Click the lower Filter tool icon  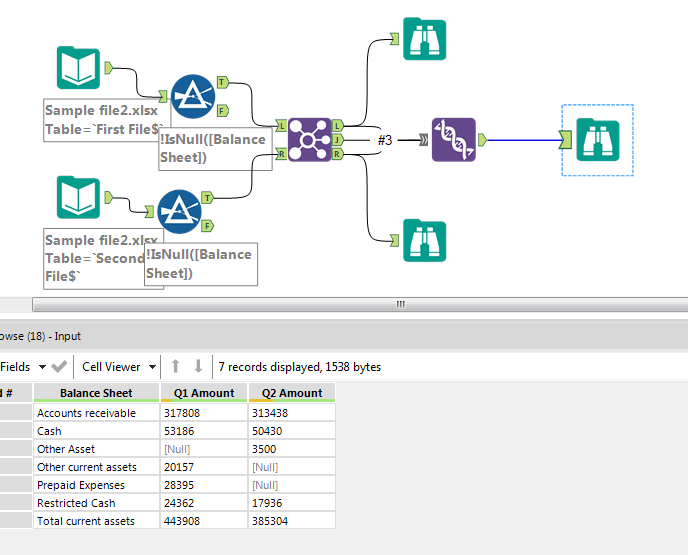tap(178, 212)
